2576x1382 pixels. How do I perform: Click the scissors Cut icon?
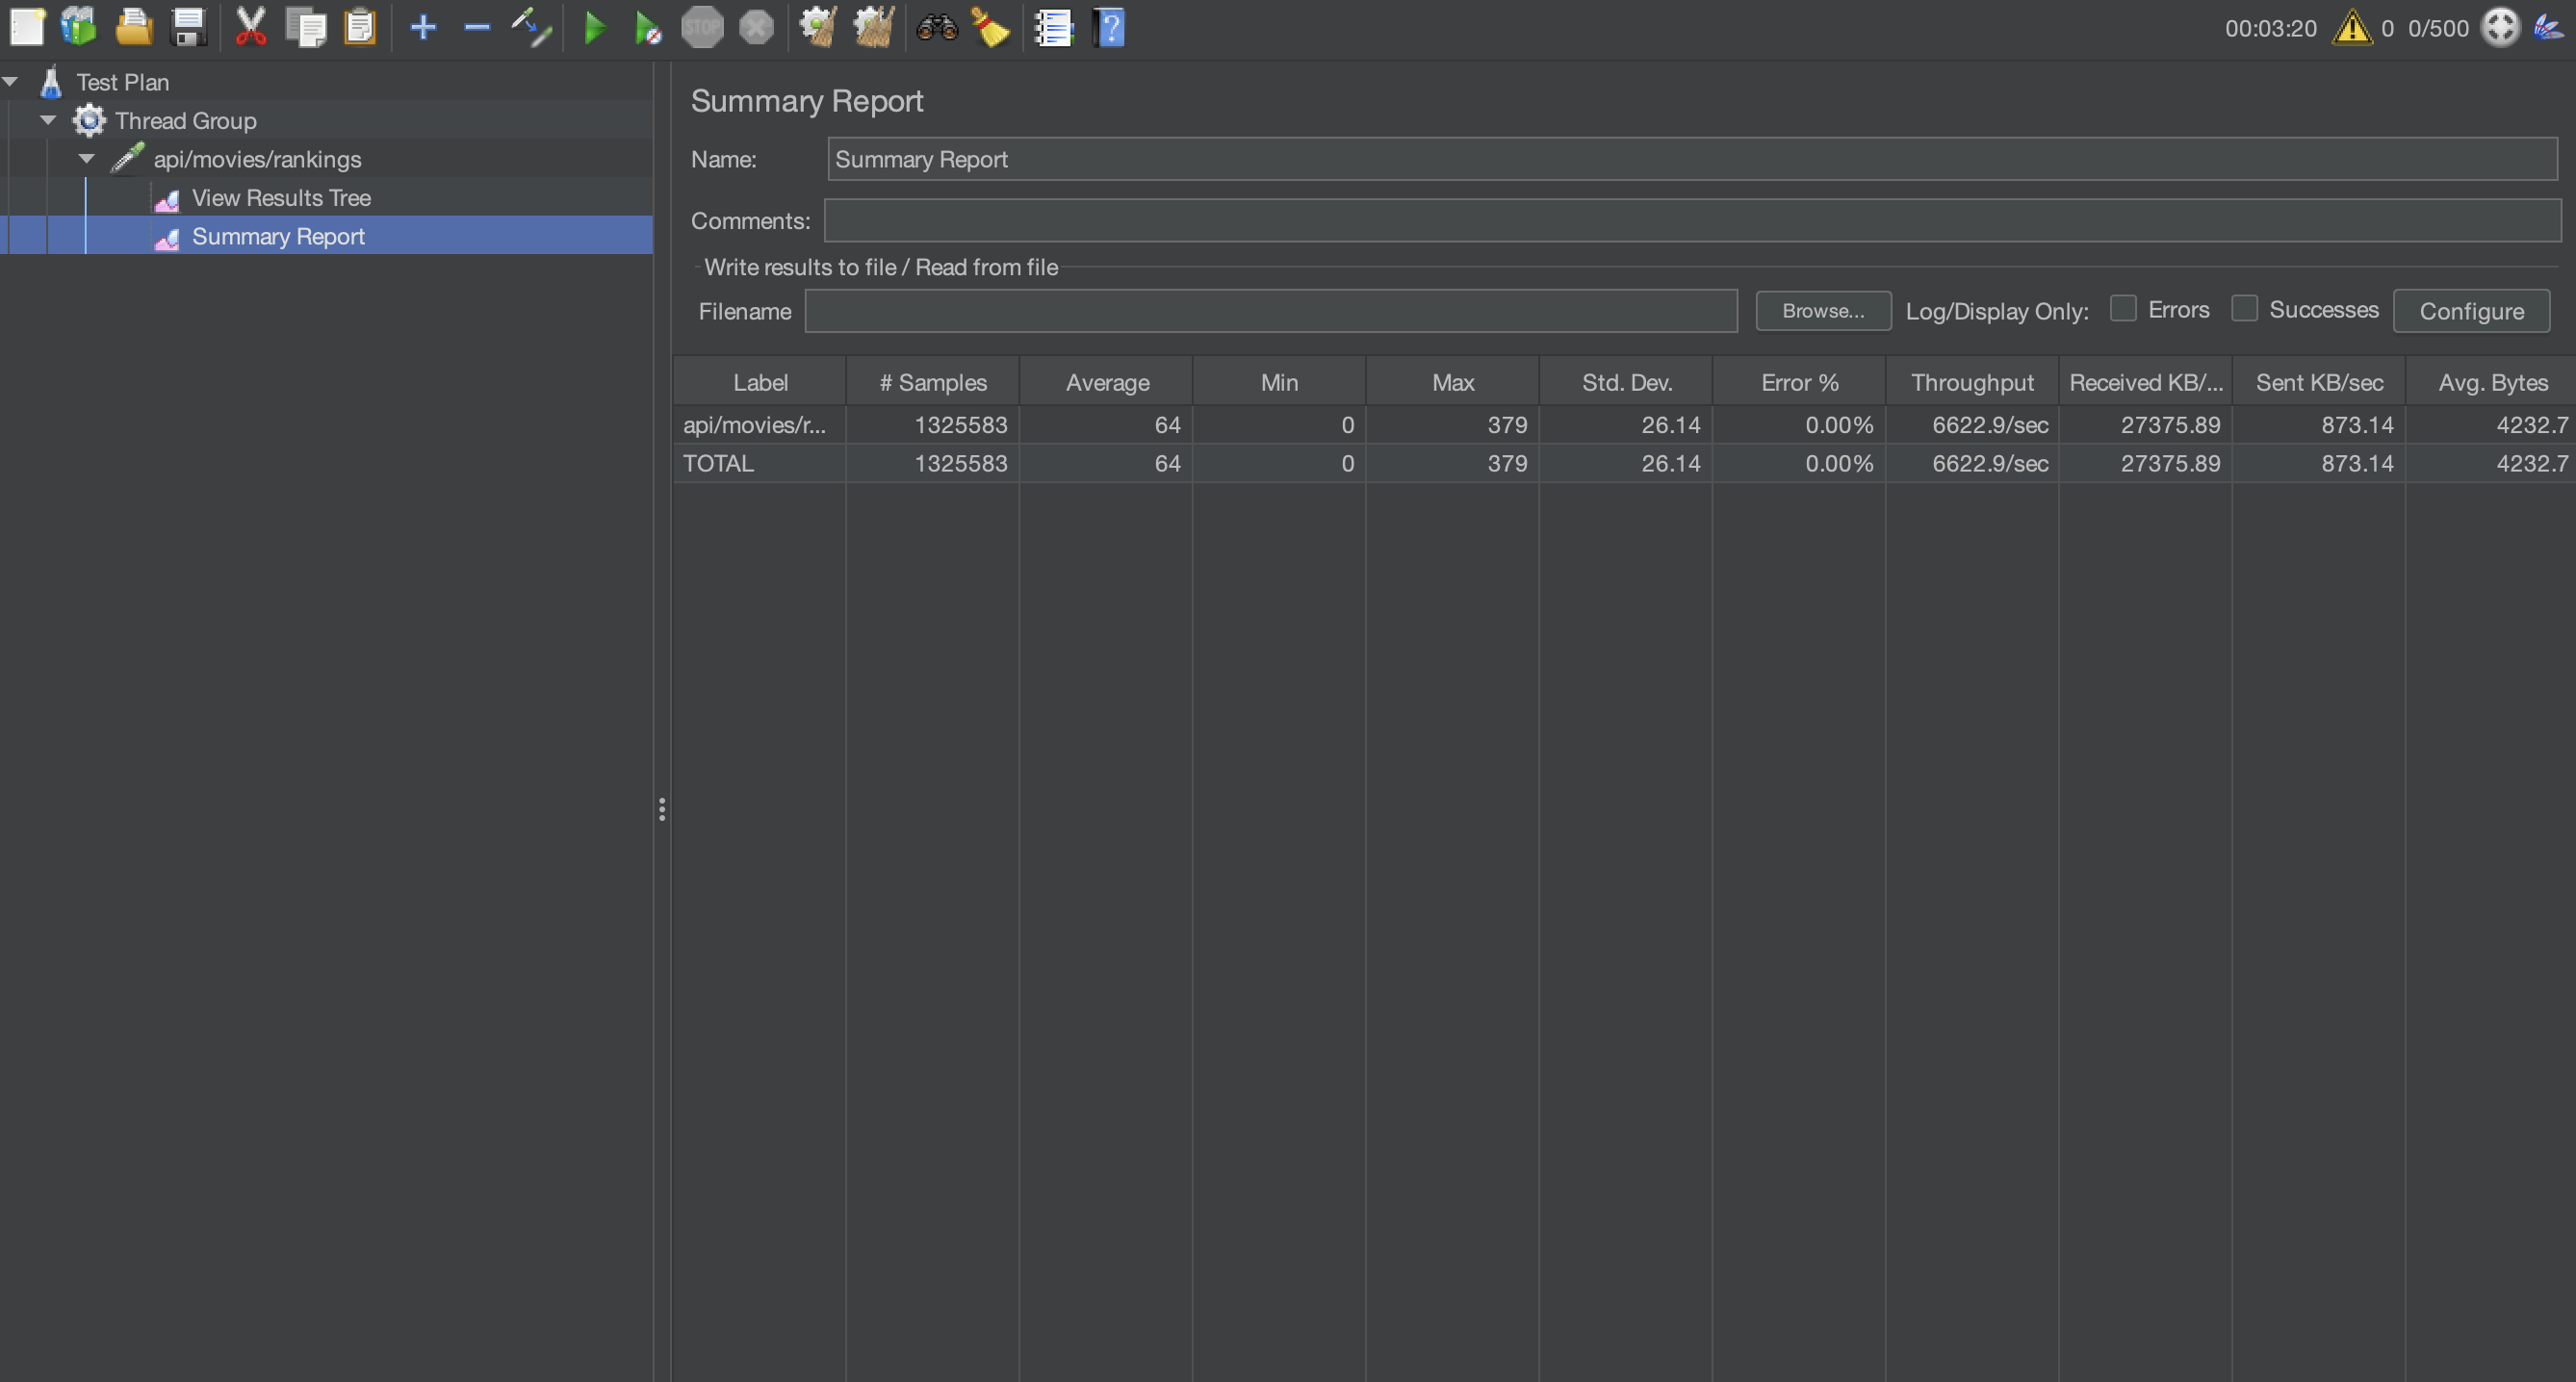coord(250,28)
